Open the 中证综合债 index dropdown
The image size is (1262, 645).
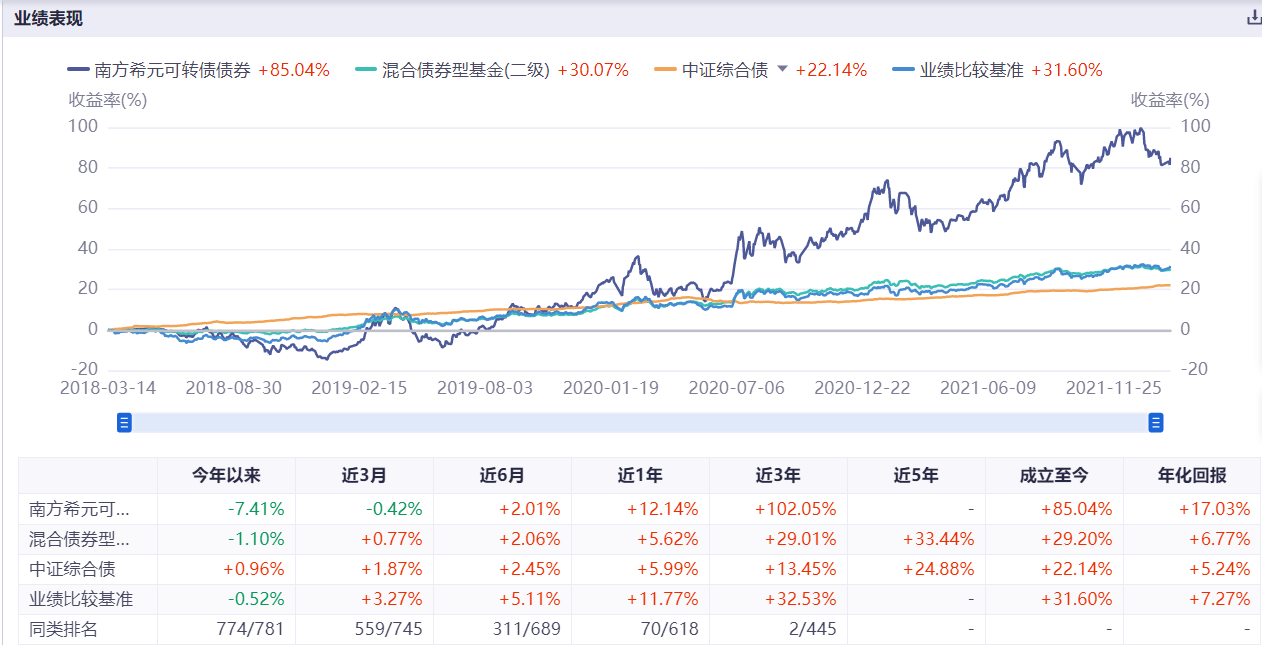(x=780, y=70)
